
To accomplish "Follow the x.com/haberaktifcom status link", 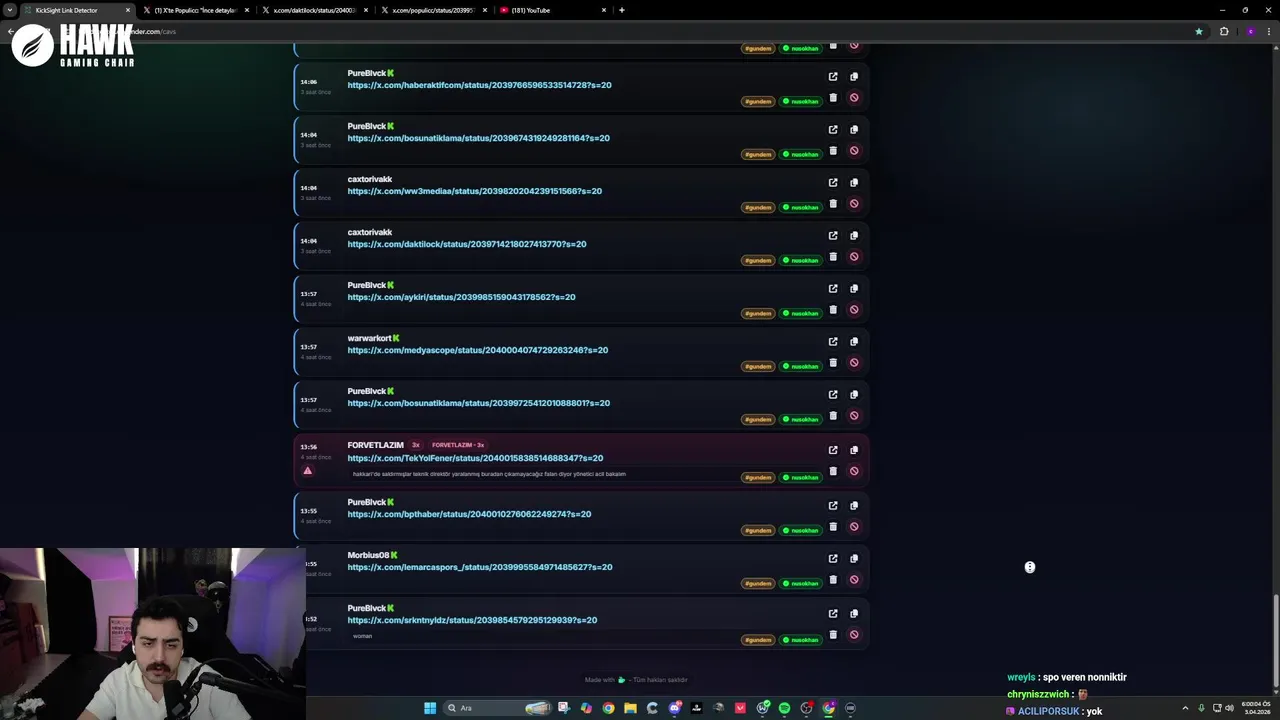I will click(x=479, y=85).
